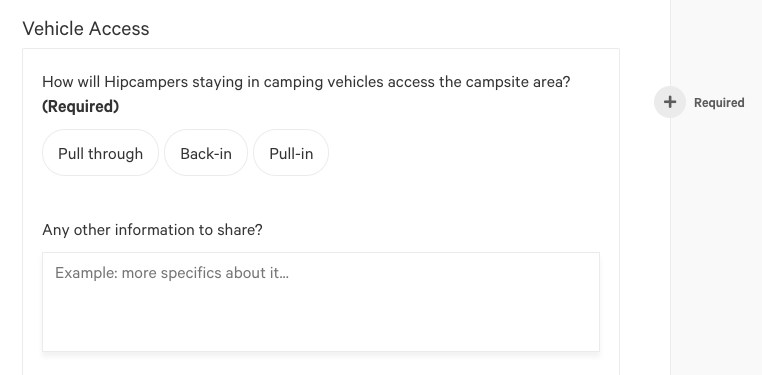Click the plus icon beside Required
Viewport: 762px width, 375px height.
click(670, 102)
